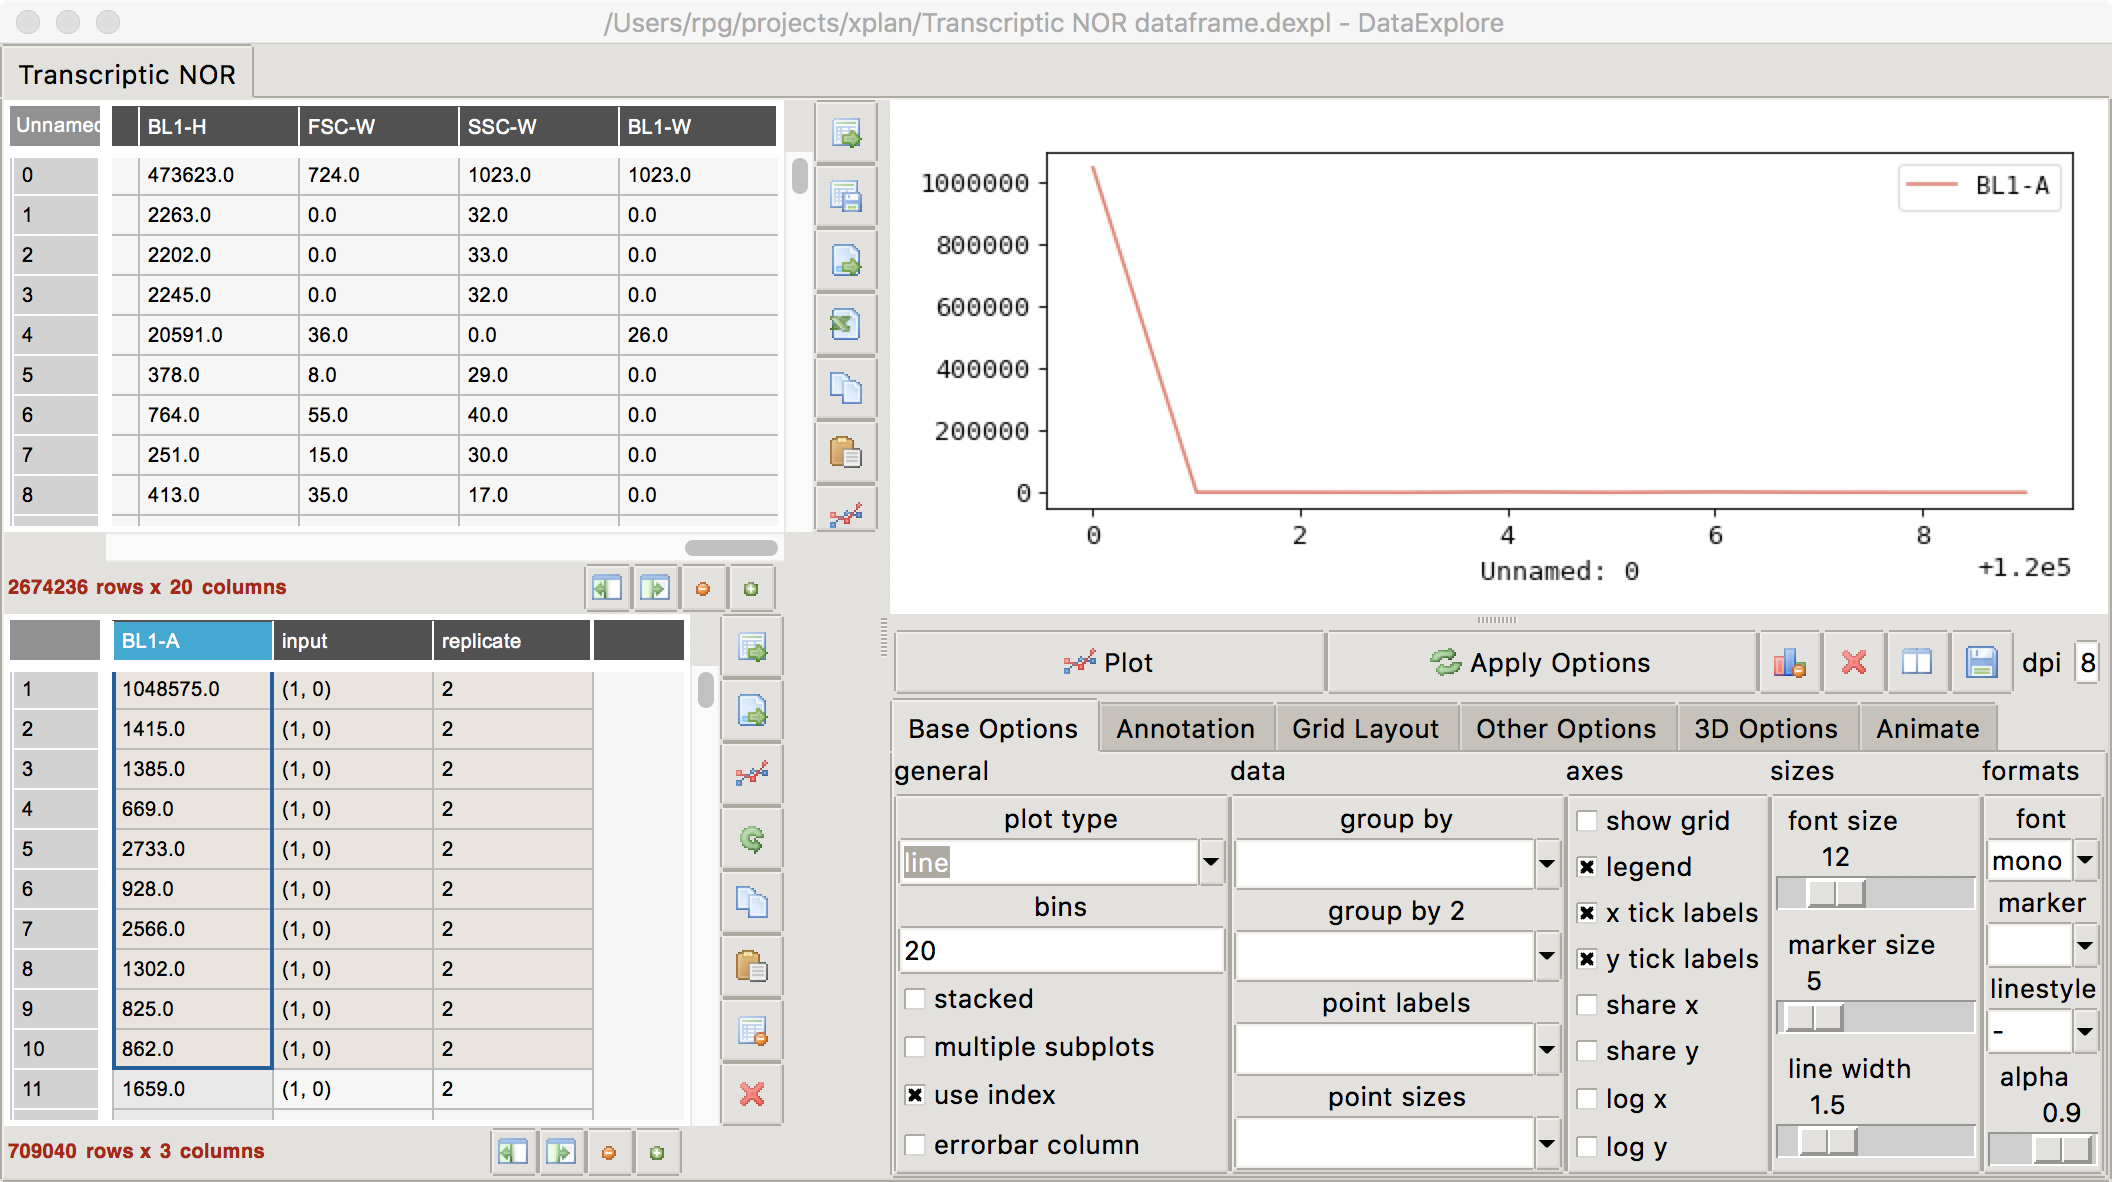This screenshot has height=1182, width=2112.
Task: Switch to the Annotation tab
Action: [1186, 728]
